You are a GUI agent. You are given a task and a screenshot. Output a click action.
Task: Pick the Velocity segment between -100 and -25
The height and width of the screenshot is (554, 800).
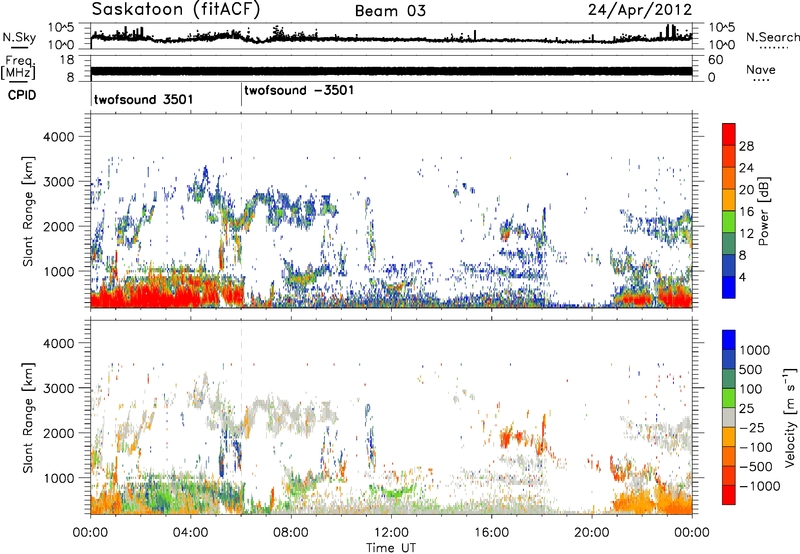[729, 437]
